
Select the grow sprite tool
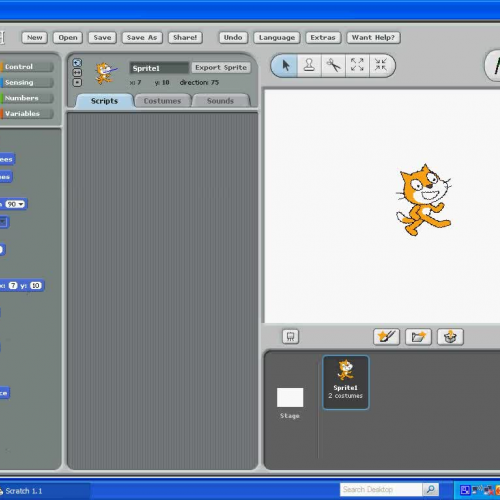point(357,66)
